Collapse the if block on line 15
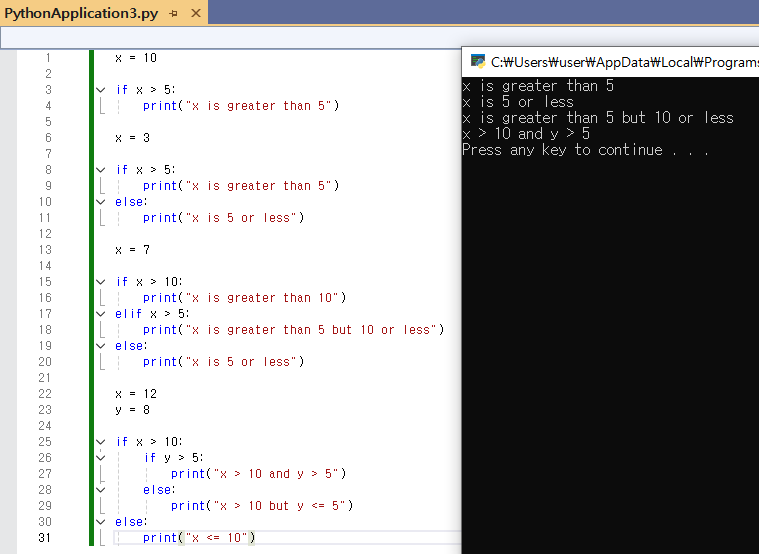 coord(101,281)
